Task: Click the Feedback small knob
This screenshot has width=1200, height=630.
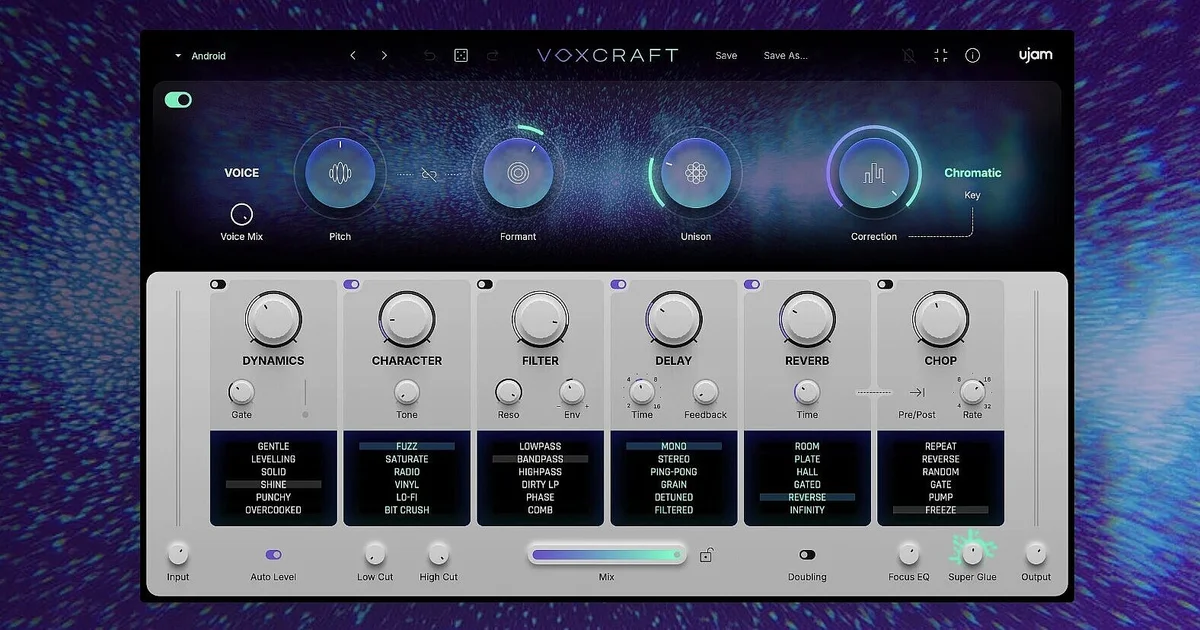Action: pos(706,392)
